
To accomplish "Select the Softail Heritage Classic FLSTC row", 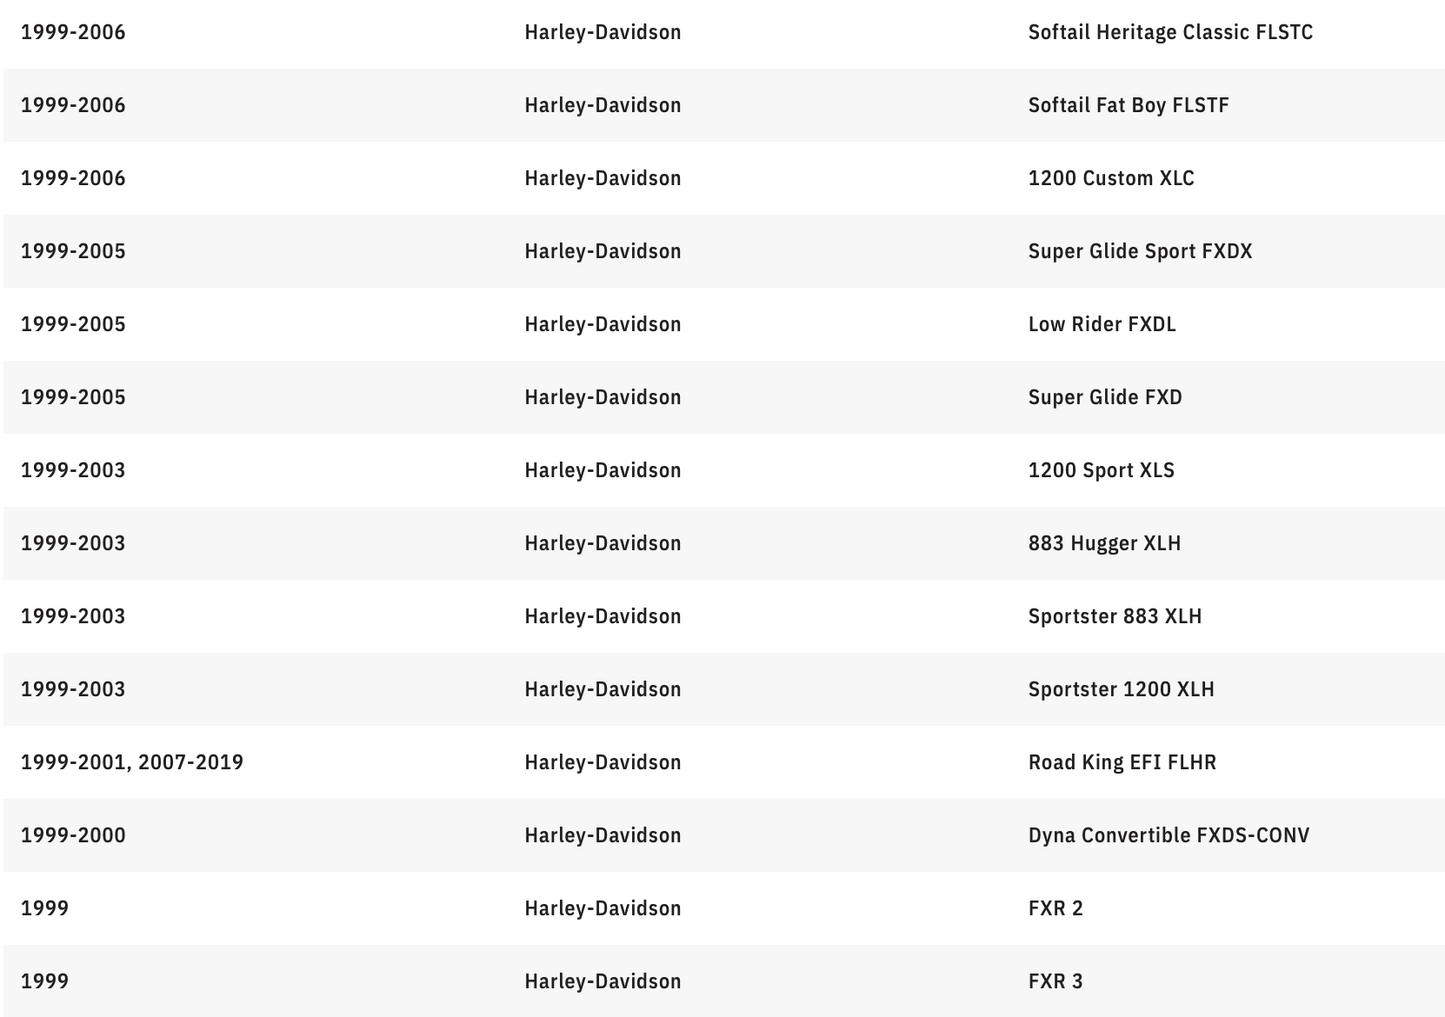I will pos(723,32).
